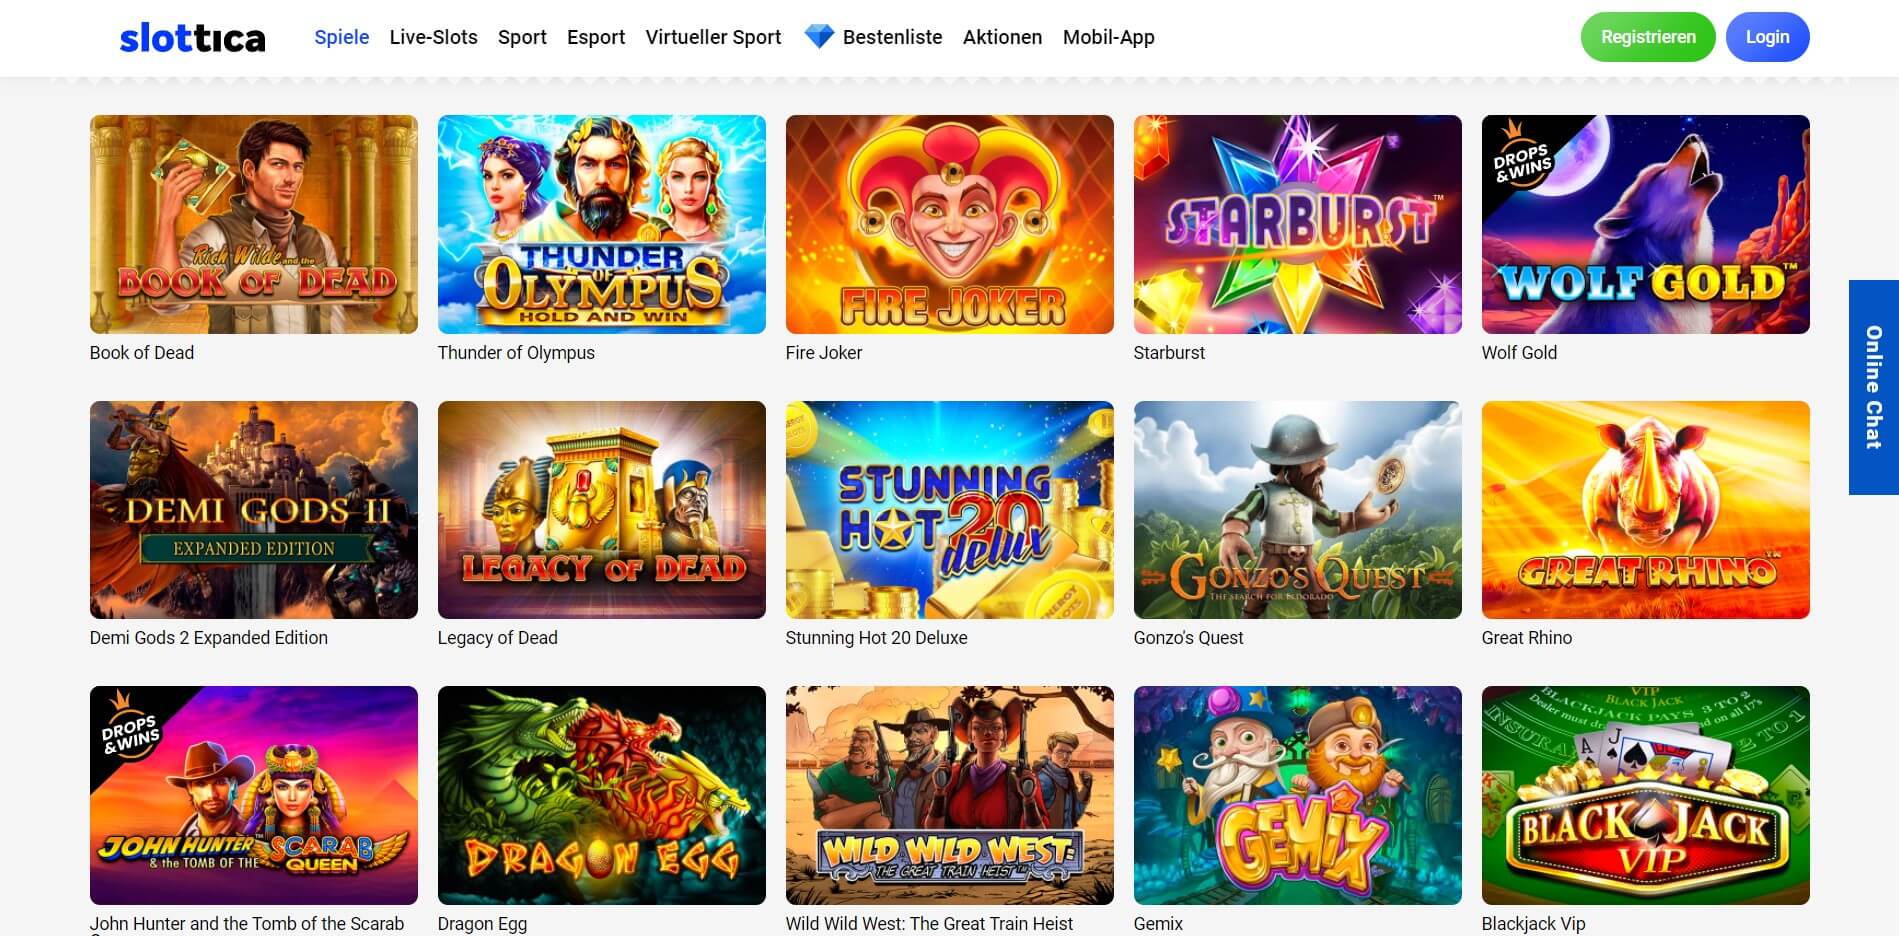This screenshot has height=936, width=1899.
Task: Click 'Stunning Hot 20 Deluxe' title text
Action: click(877, 638)
